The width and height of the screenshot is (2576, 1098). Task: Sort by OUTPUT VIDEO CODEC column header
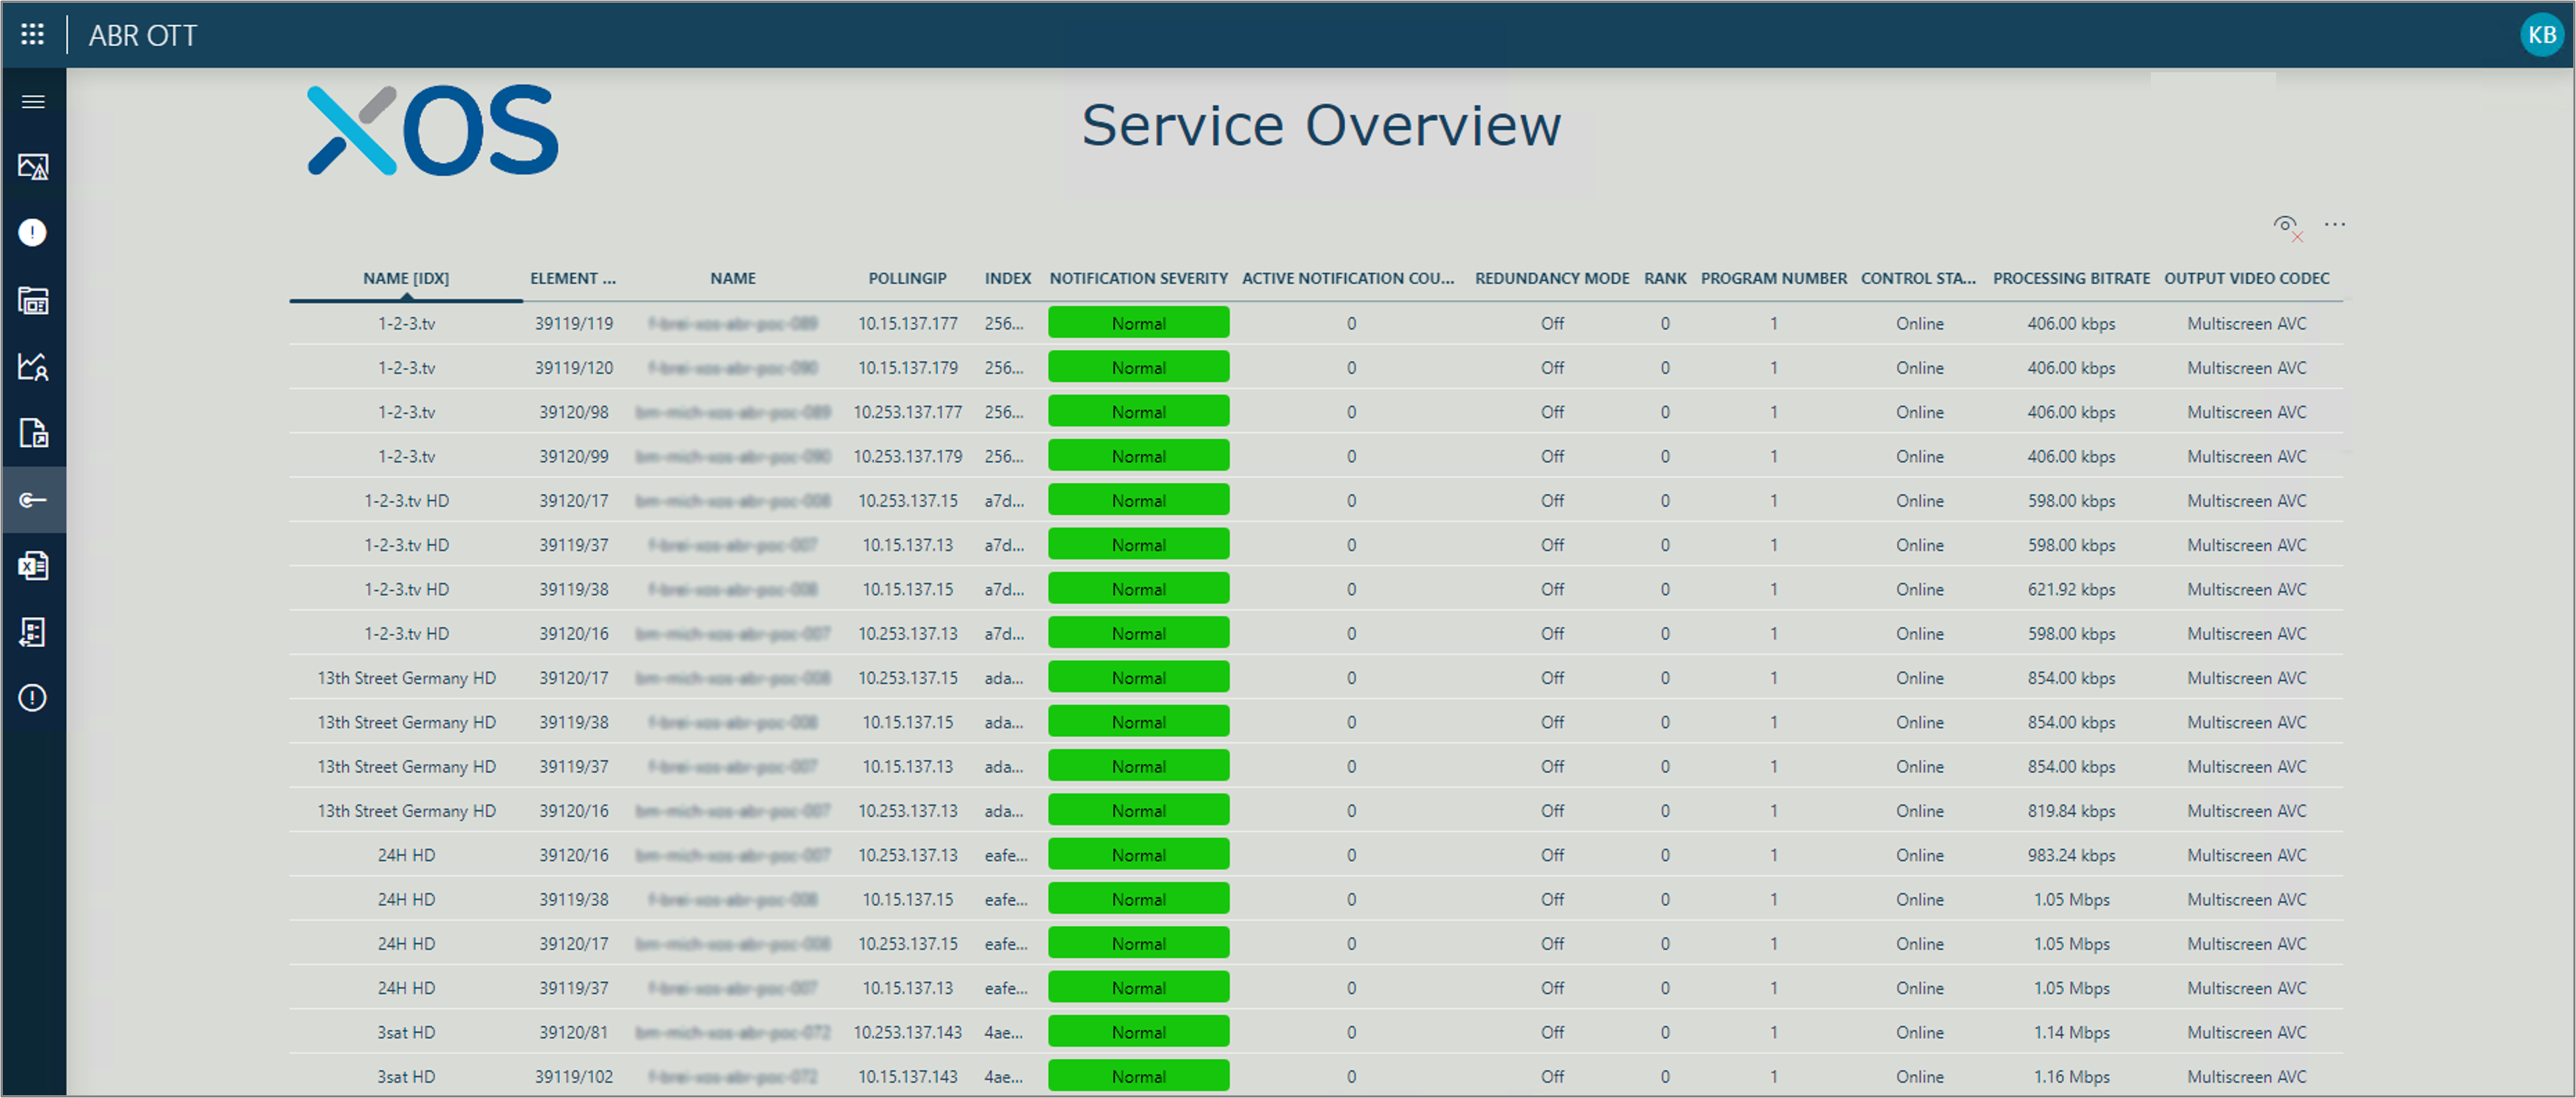point(2246,278)
